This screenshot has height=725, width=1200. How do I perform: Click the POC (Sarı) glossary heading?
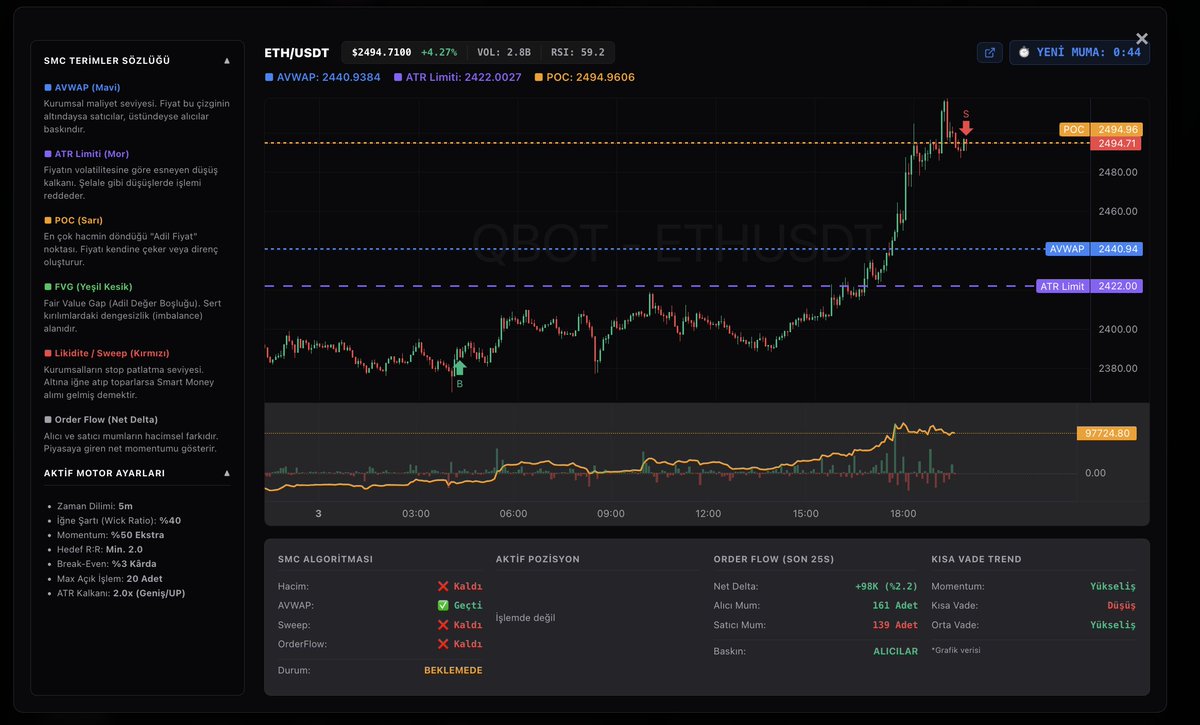click(79, 220)
